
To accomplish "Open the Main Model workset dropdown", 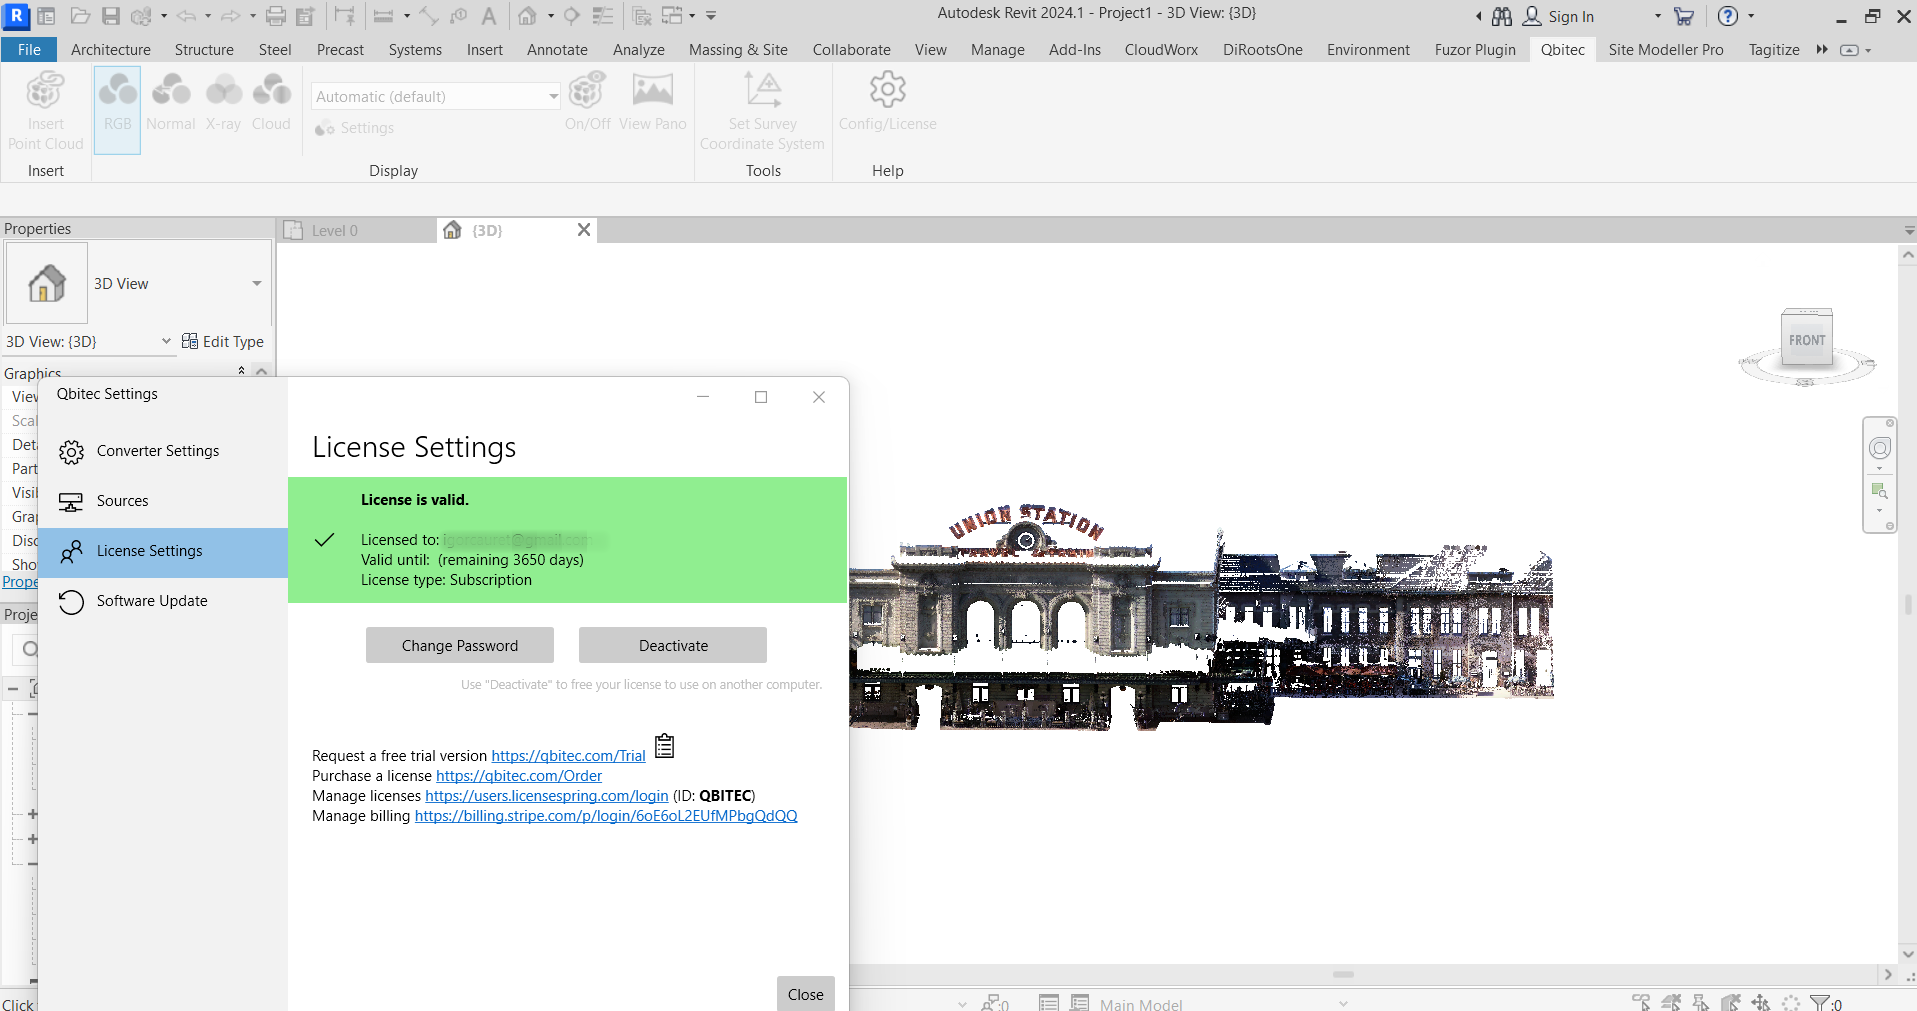I will click(x=1223, y=1004).
